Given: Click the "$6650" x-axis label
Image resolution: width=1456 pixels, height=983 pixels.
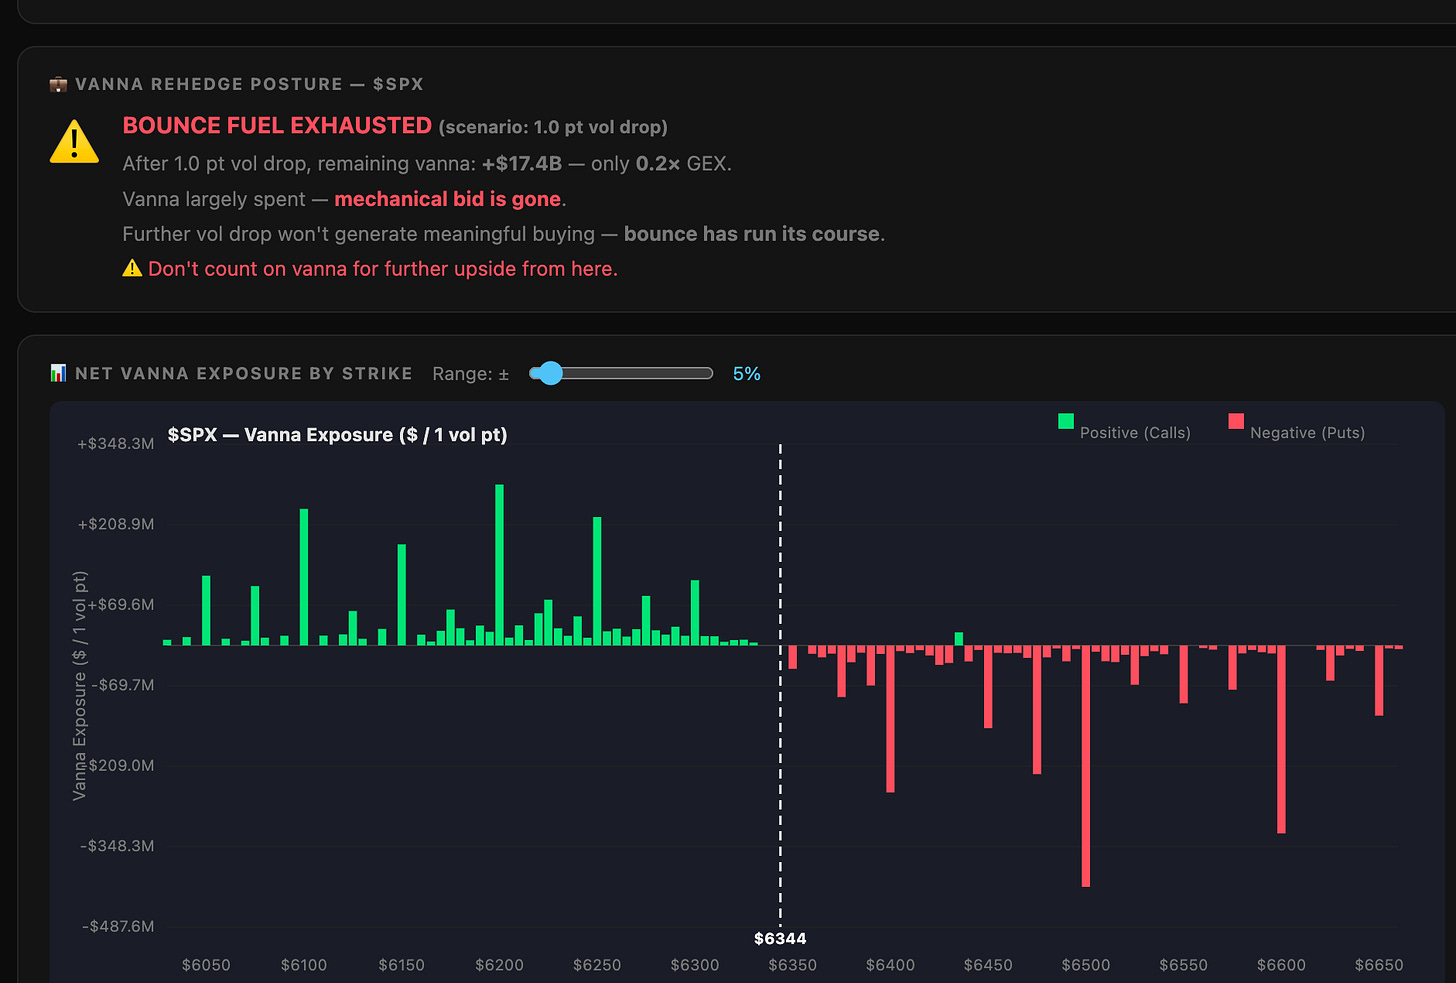Looking at the screenshot, I should 1379,965.
